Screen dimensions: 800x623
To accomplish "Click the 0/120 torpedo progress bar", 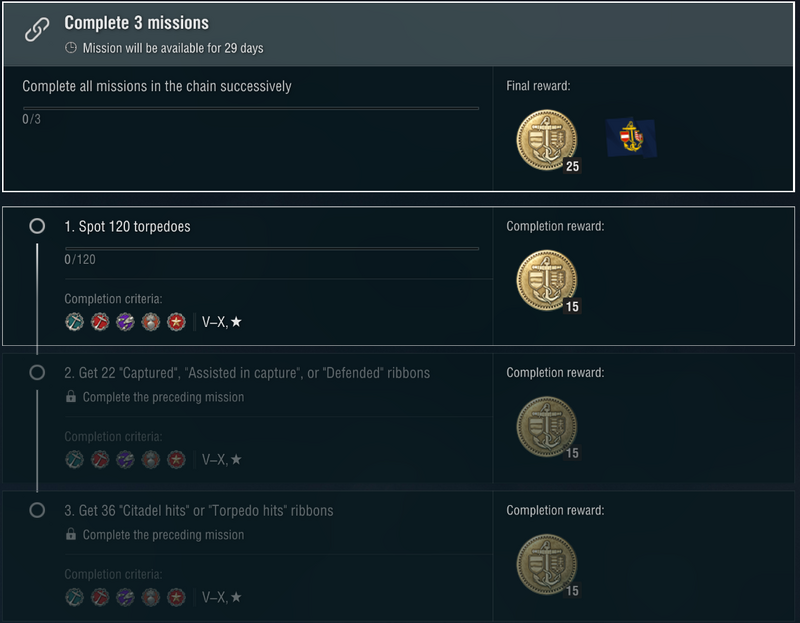I will (x=271, y=248).
